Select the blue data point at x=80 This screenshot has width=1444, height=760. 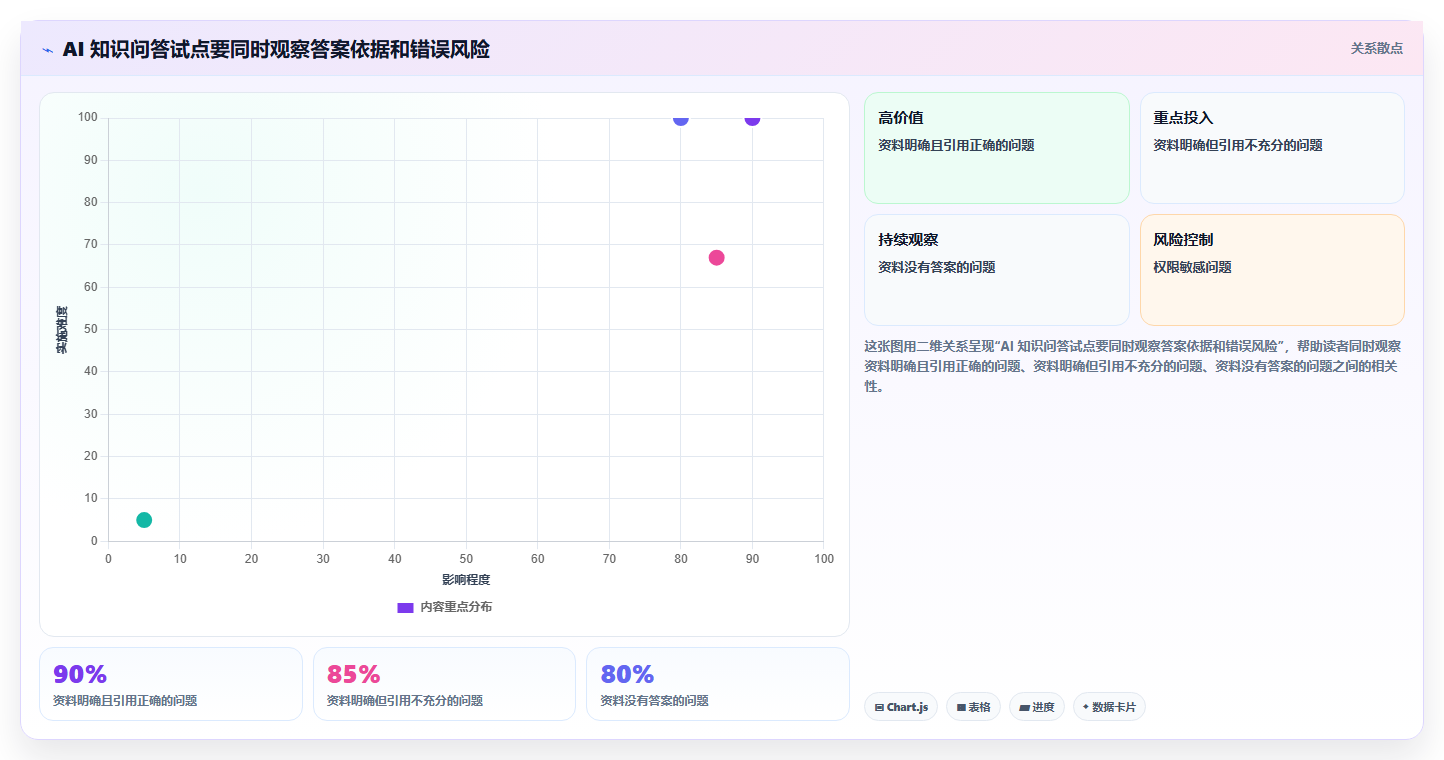click(x=681, y=119)
